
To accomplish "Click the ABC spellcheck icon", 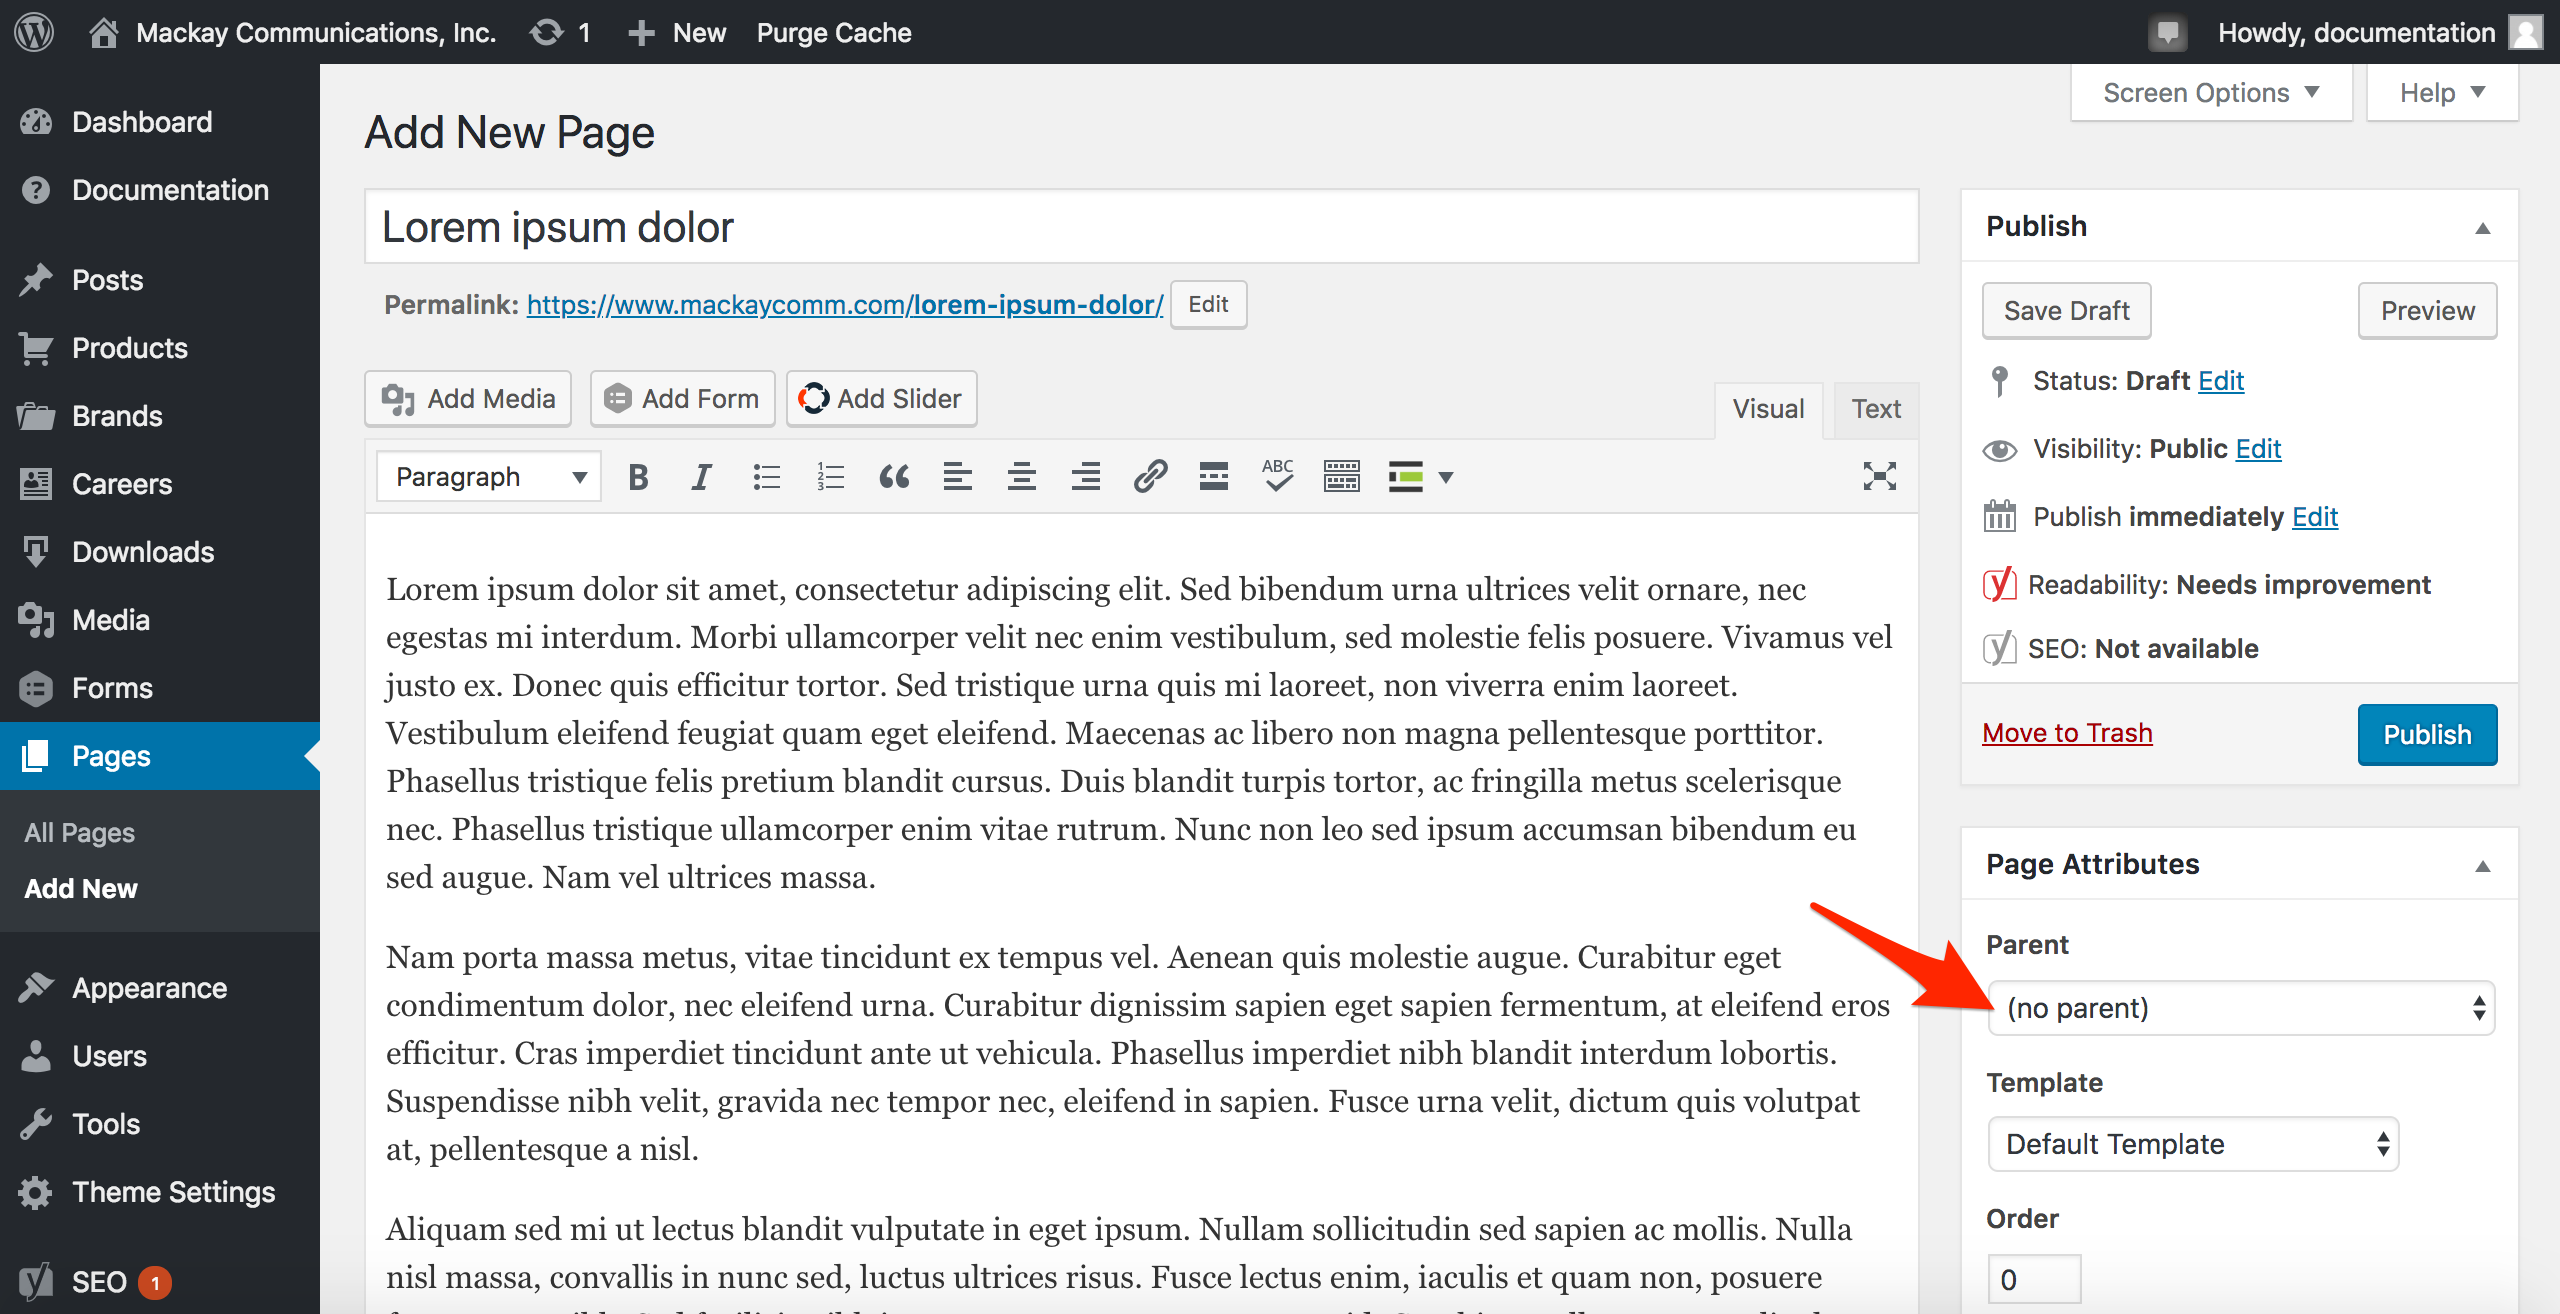I will click(1278, 477).
